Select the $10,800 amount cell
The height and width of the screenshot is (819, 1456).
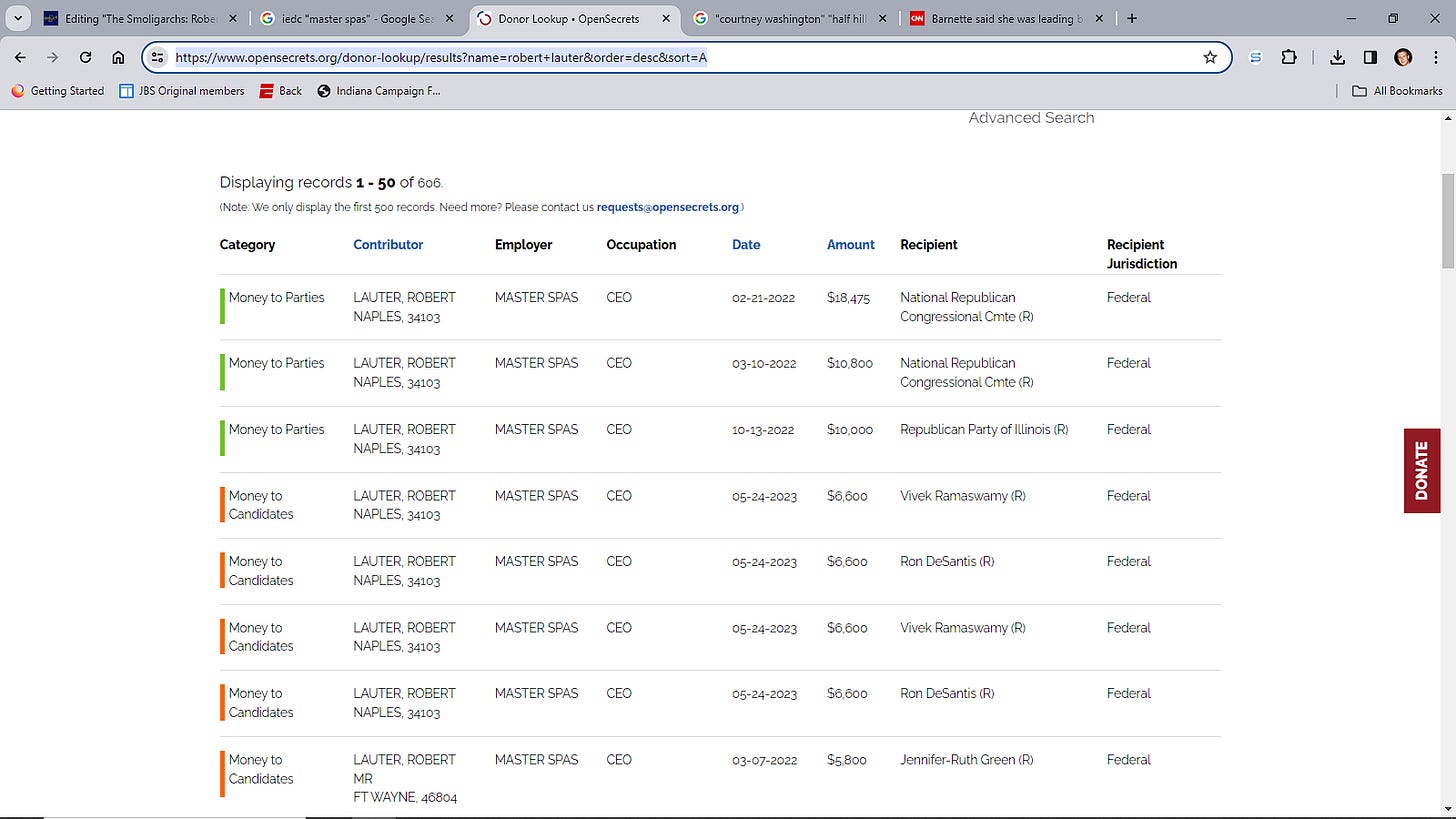tap(850, 363)
